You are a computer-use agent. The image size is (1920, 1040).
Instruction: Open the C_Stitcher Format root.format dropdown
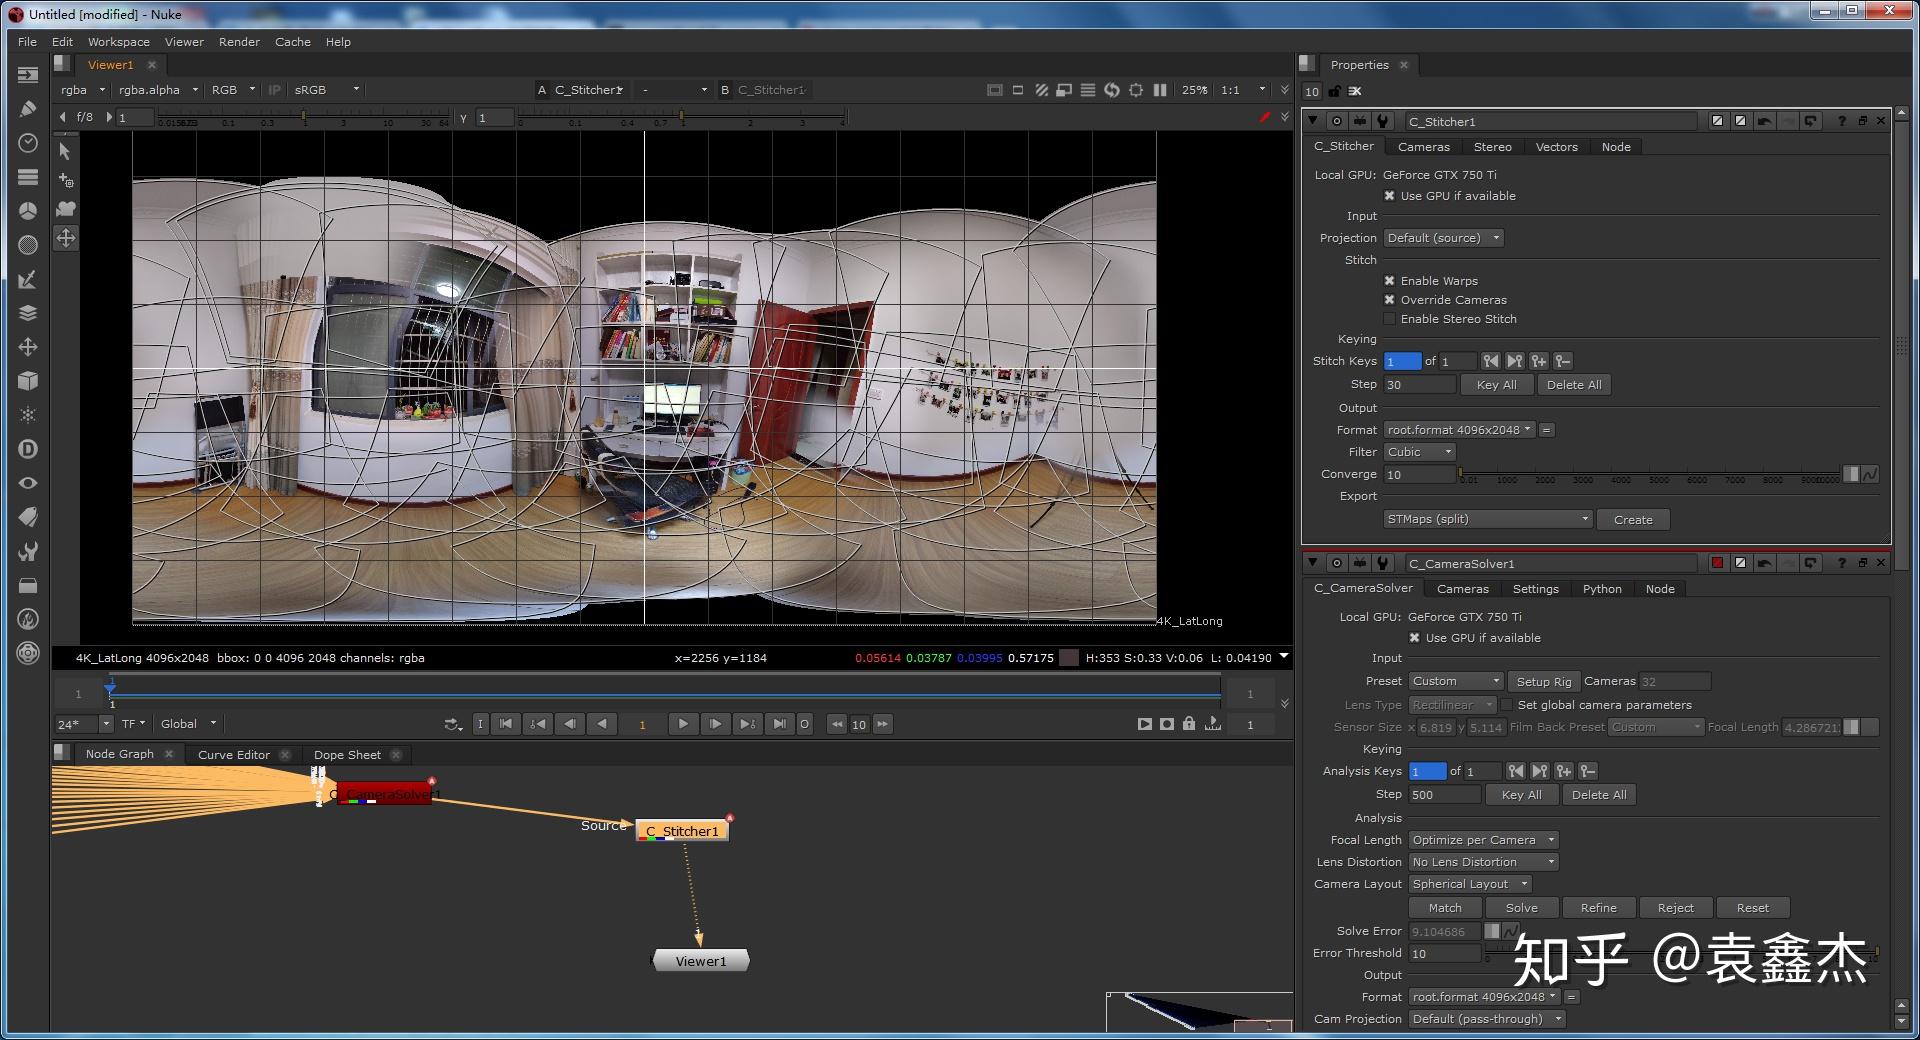tap(1459, 430)
